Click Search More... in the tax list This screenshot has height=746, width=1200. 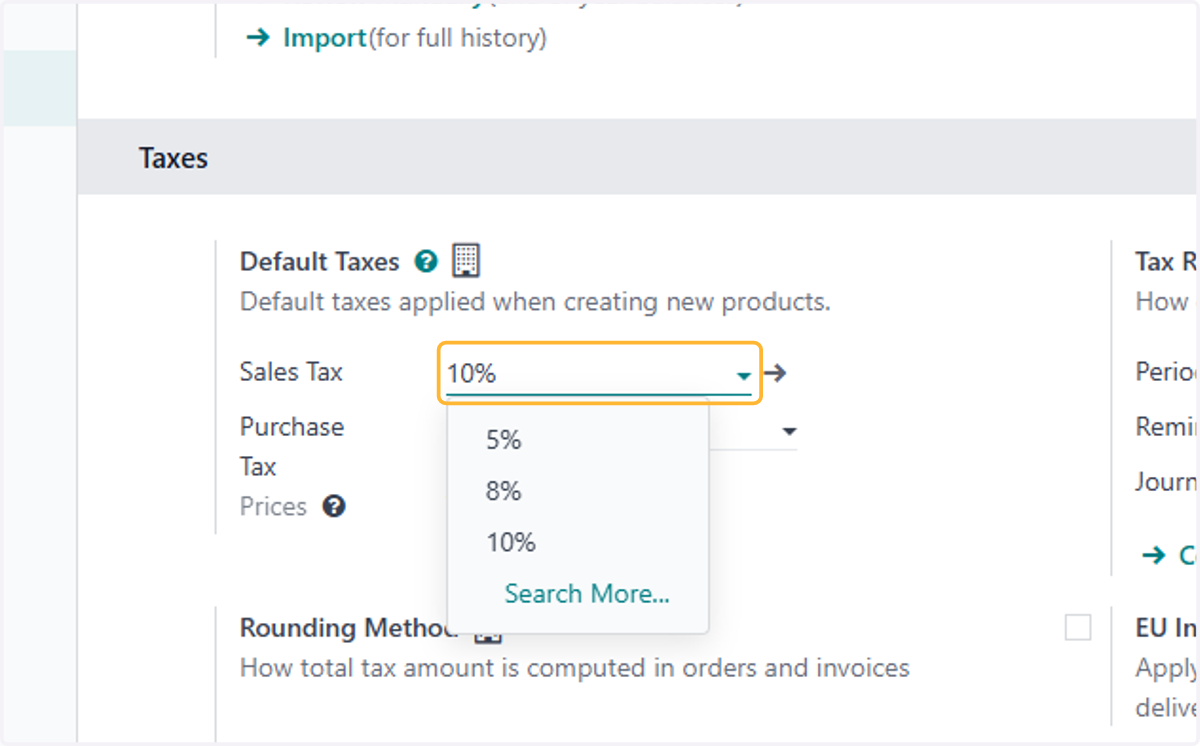coord(587,593)
